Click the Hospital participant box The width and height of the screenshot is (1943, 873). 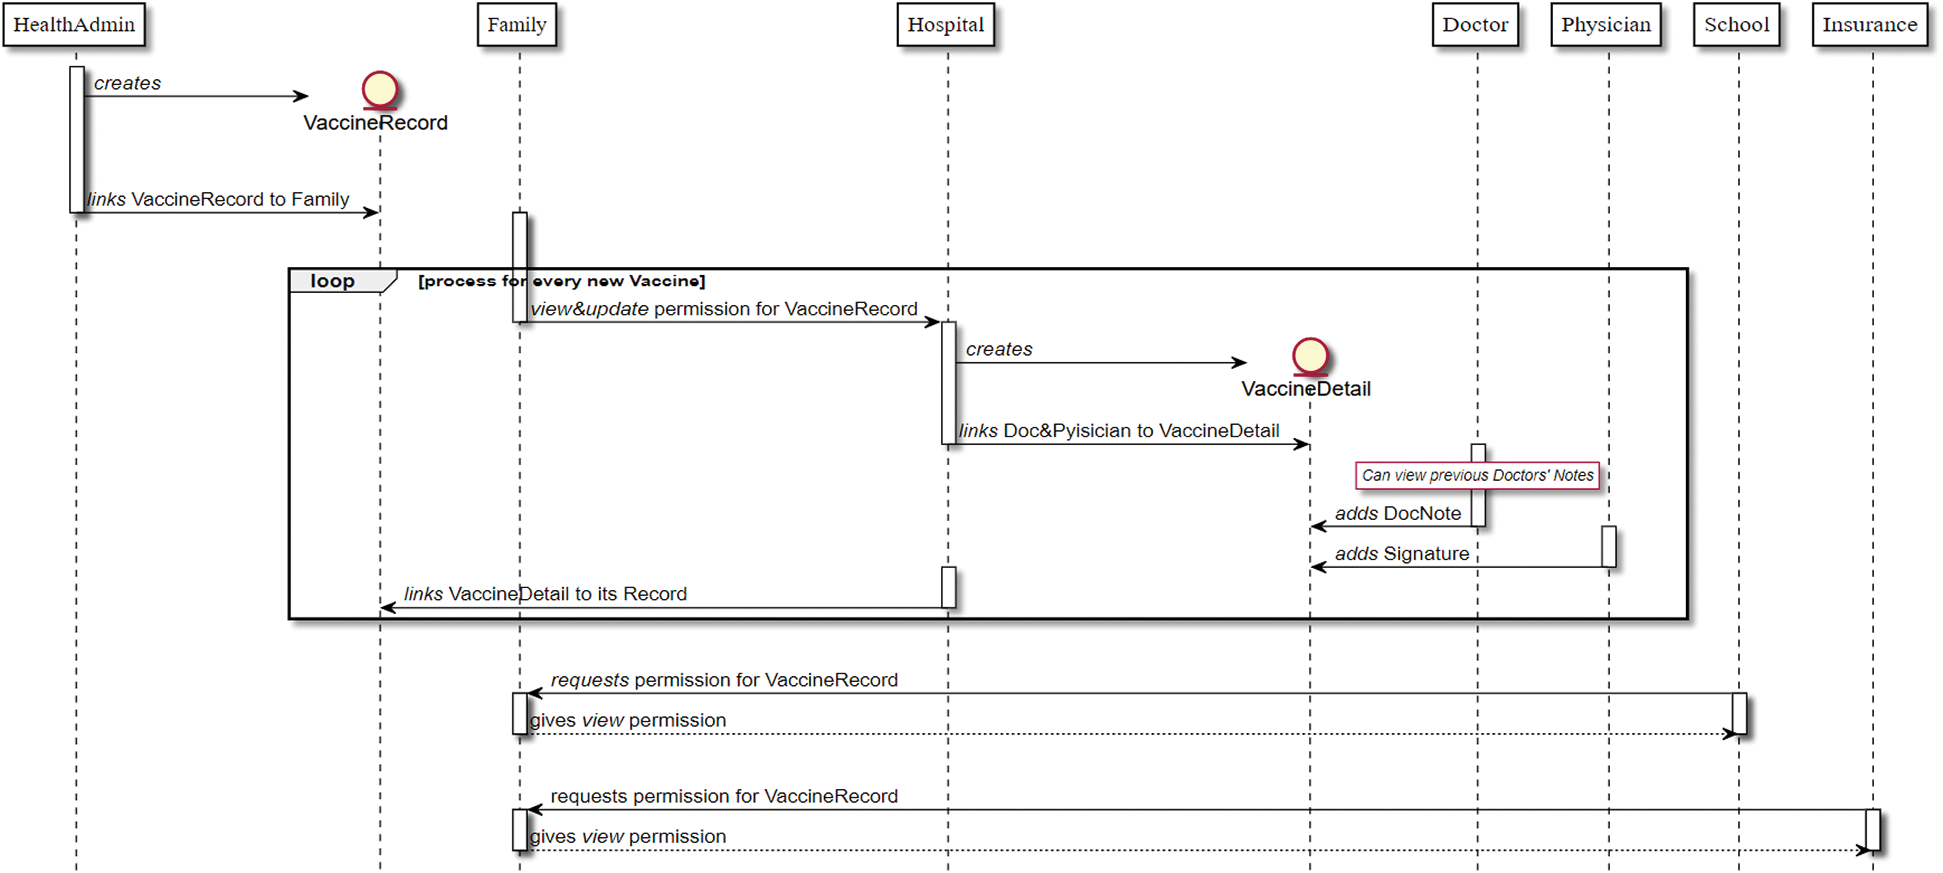click(x=945, y=25)
